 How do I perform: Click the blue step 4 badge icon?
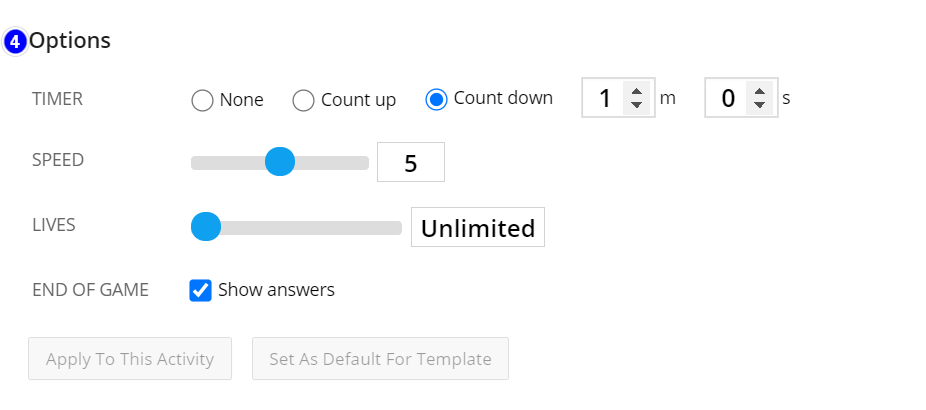15,43
